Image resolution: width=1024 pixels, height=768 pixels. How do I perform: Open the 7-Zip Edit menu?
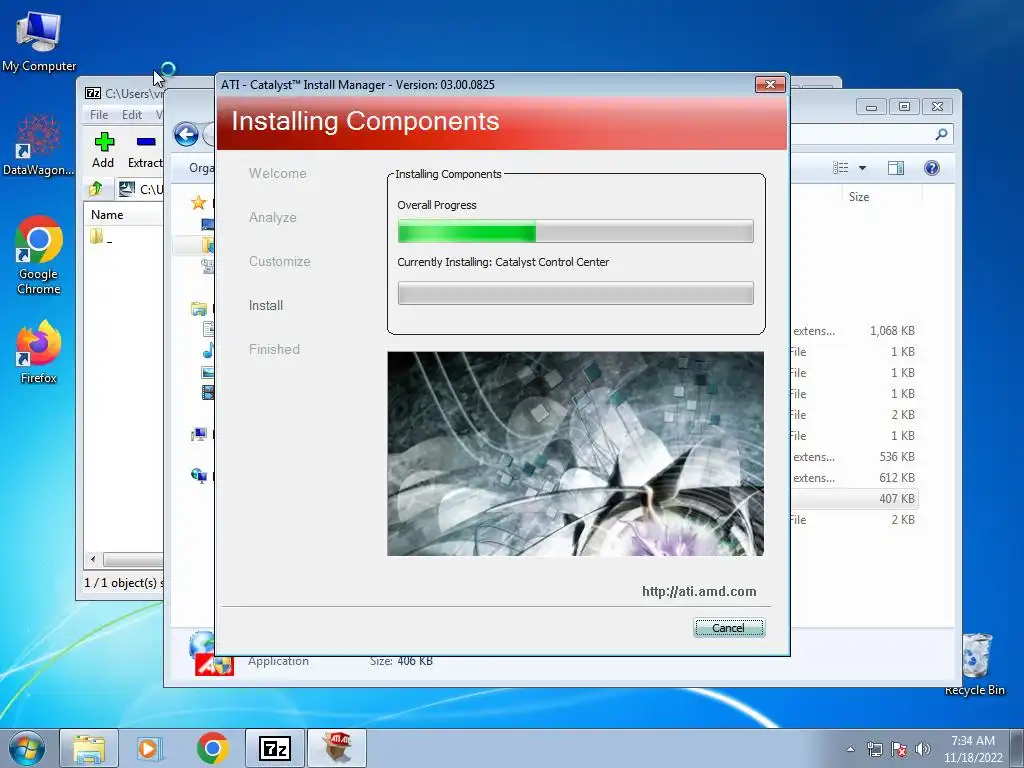(x=131, y=114)
